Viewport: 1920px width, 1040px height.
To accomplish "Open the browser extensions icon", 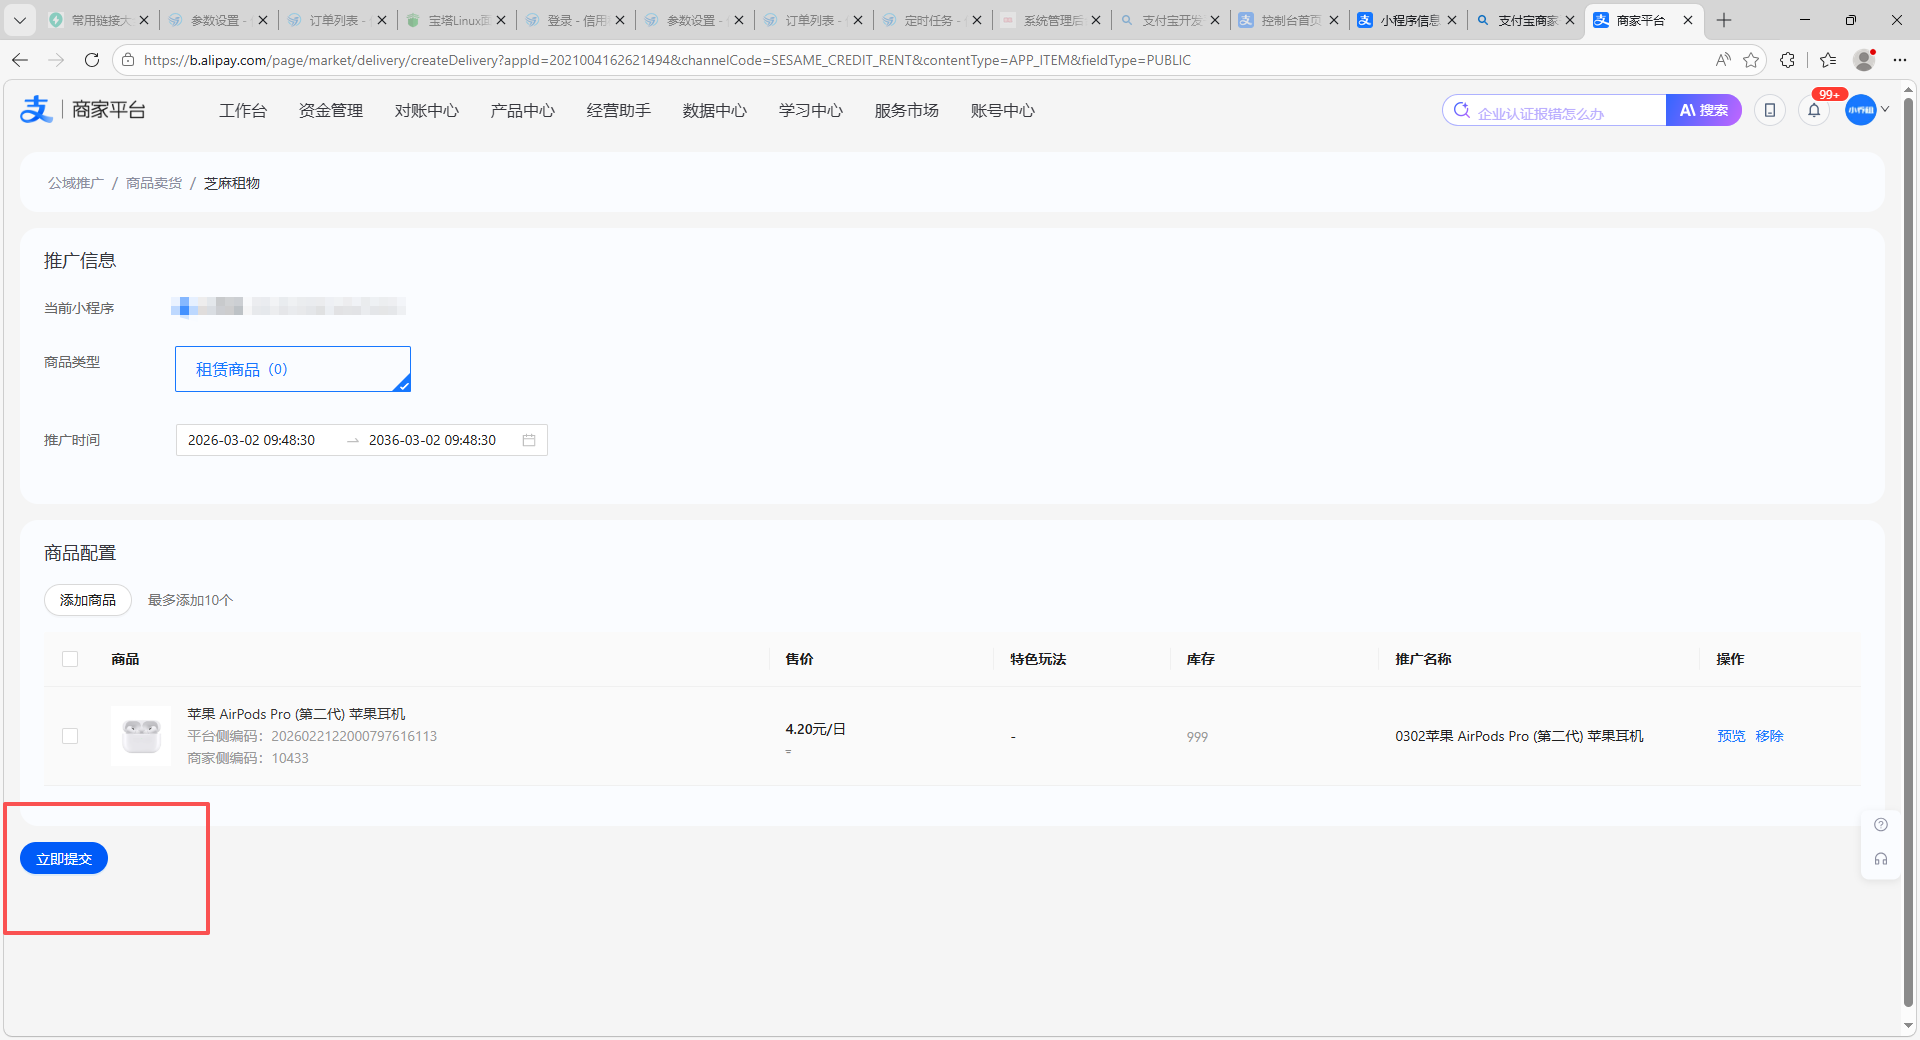I will 1787,60.
